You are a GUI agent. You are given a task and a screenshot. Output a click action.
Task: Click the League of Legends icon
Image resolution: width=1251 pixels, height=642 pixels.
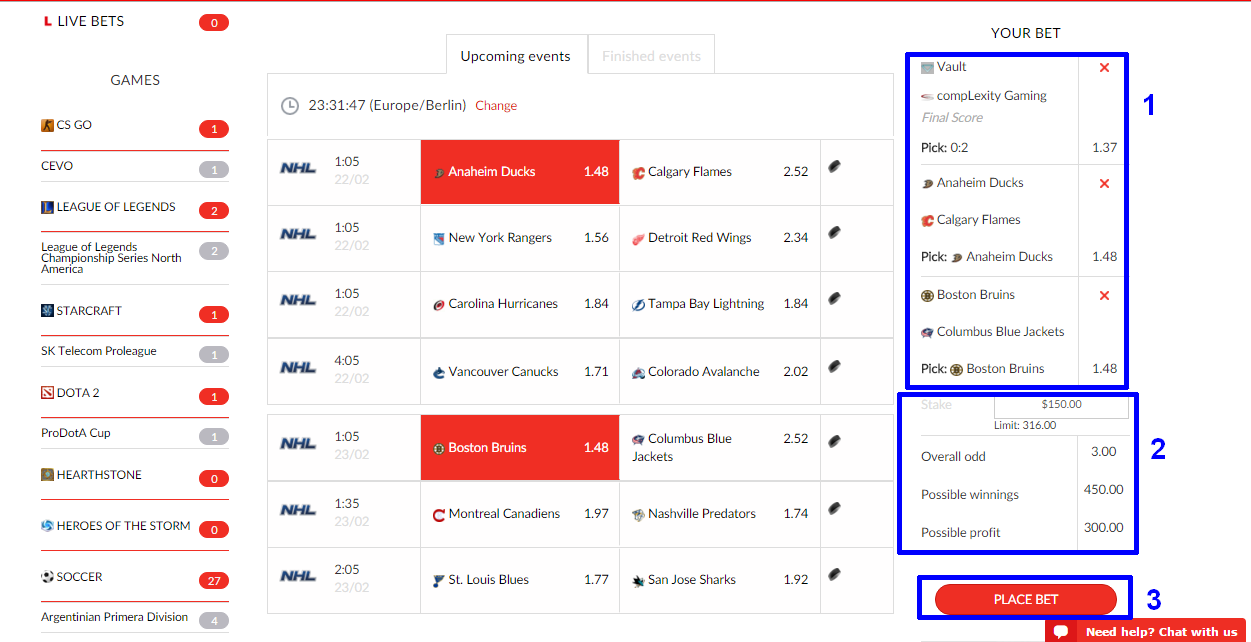pyautogui.click(x=47, y=207)
